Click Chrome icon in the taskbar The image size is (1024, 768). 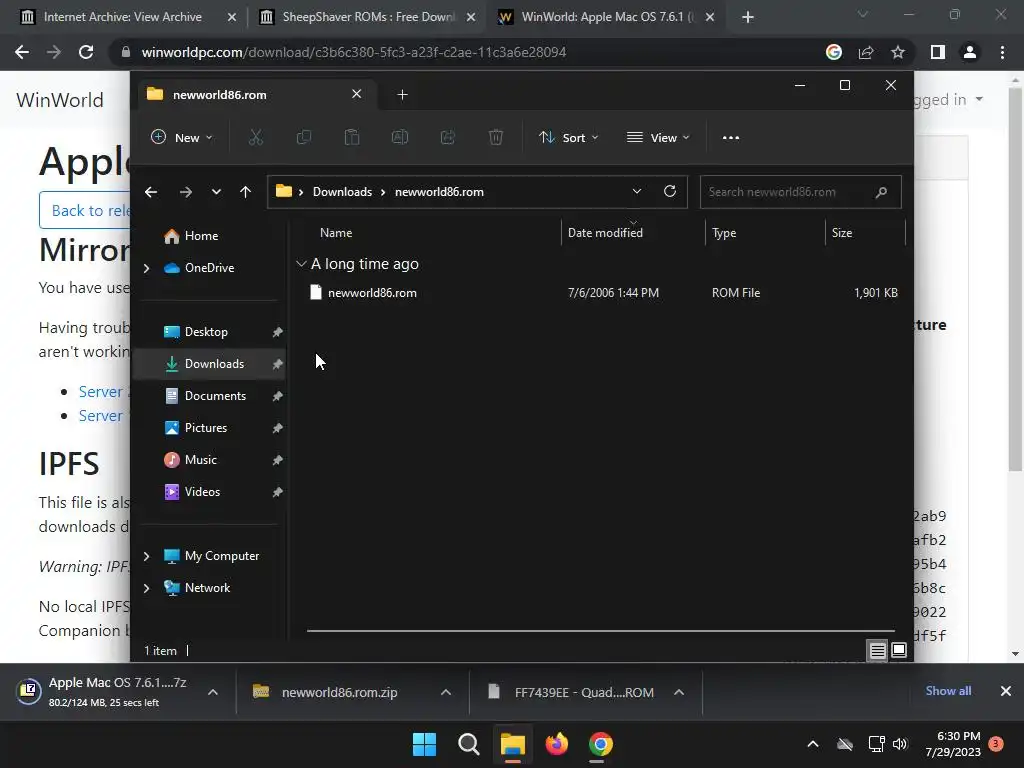tap(601, 744)
